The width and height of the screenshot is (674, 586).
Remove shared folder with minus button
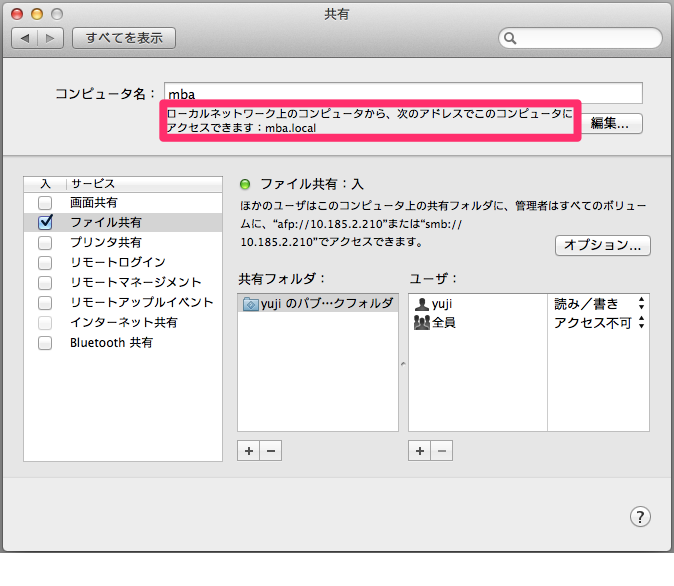click(270, 451)
